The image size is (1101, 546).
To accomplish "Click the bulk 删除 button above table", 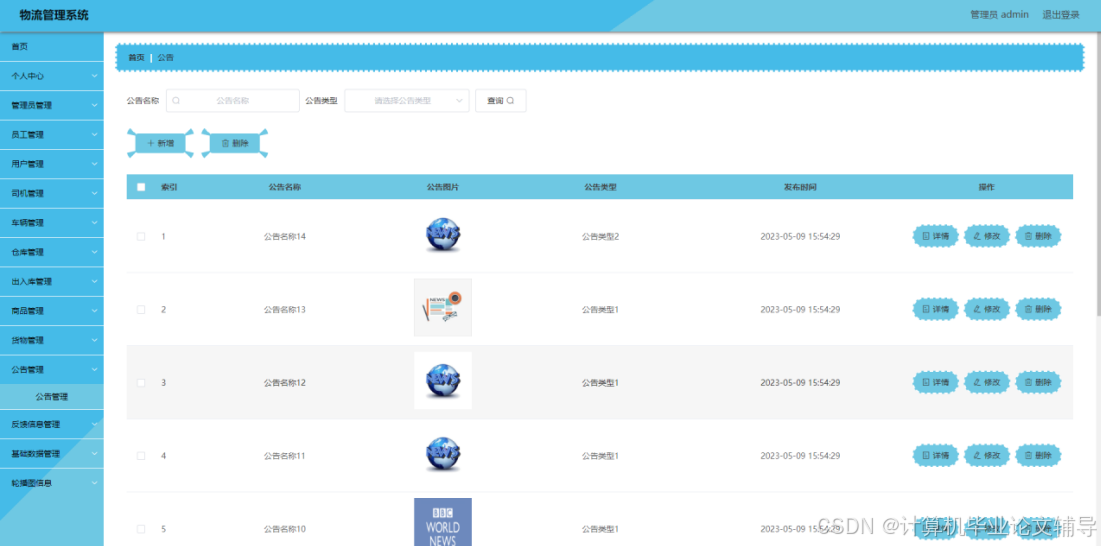I will coord(235,143).
